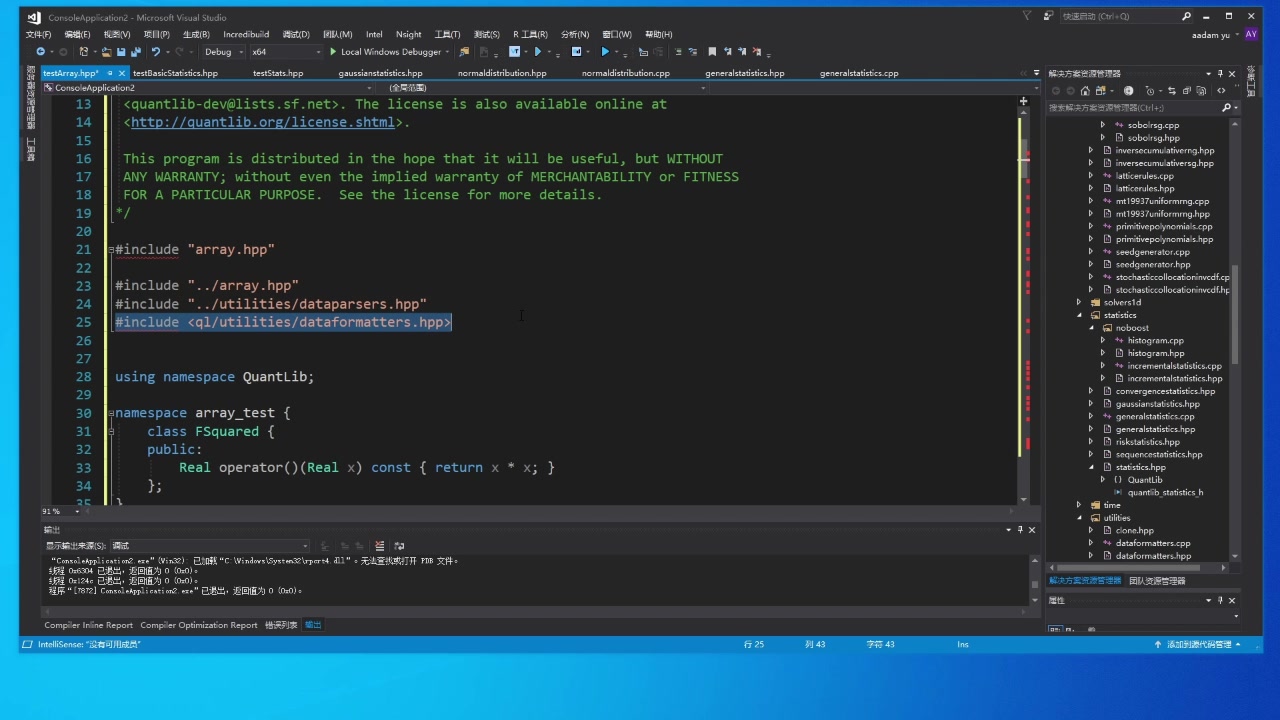Click Collapse All icon in Solution Explorer
Viewport: 1280px width, 720px height.
1187,91
